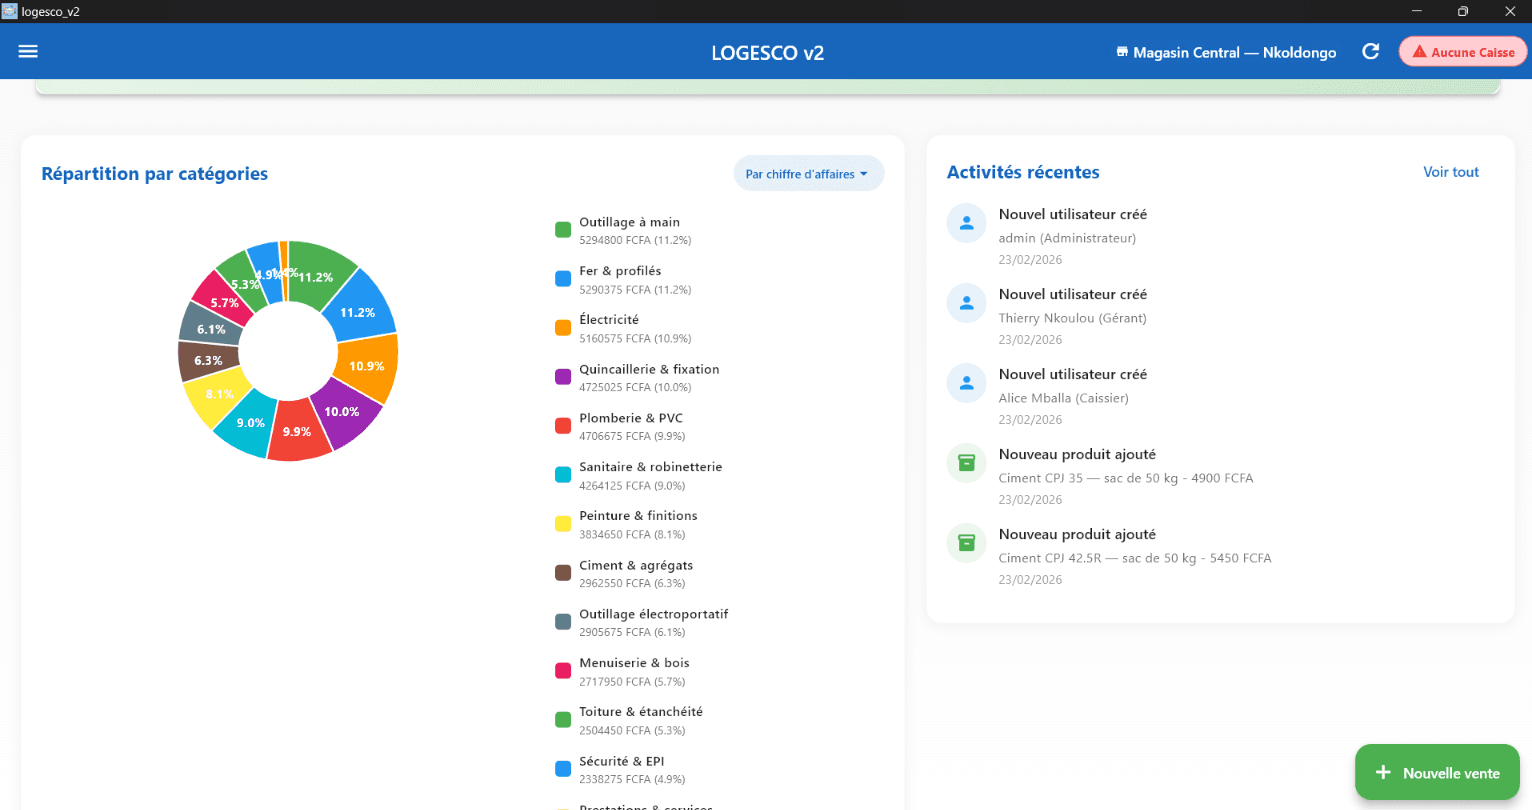Click pink swatch for Menuiserie & bois
The height and width of the screenshot is (810, 1532).
[563, 671]
